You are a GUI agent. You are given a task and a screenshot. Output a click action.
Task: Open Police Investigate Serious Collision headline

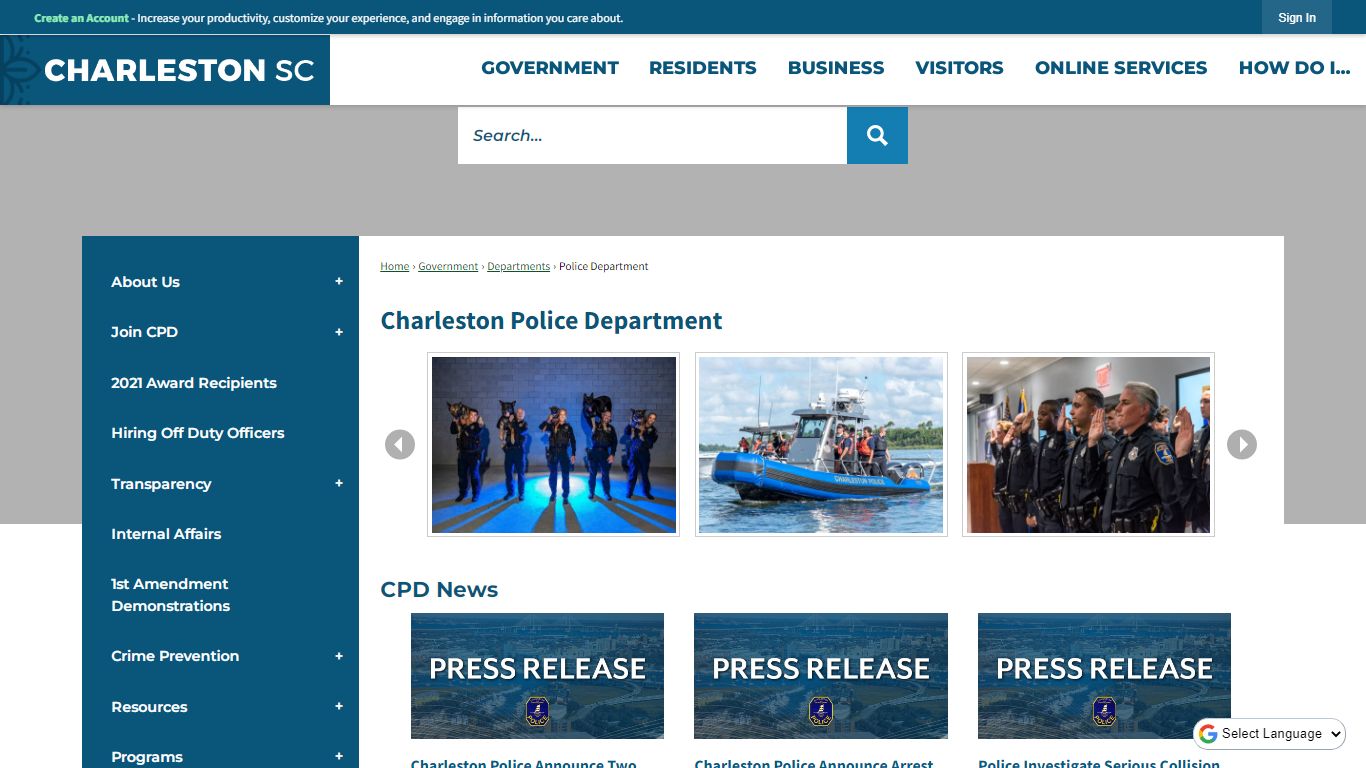pyautogui.click(x=1099, y=763)
